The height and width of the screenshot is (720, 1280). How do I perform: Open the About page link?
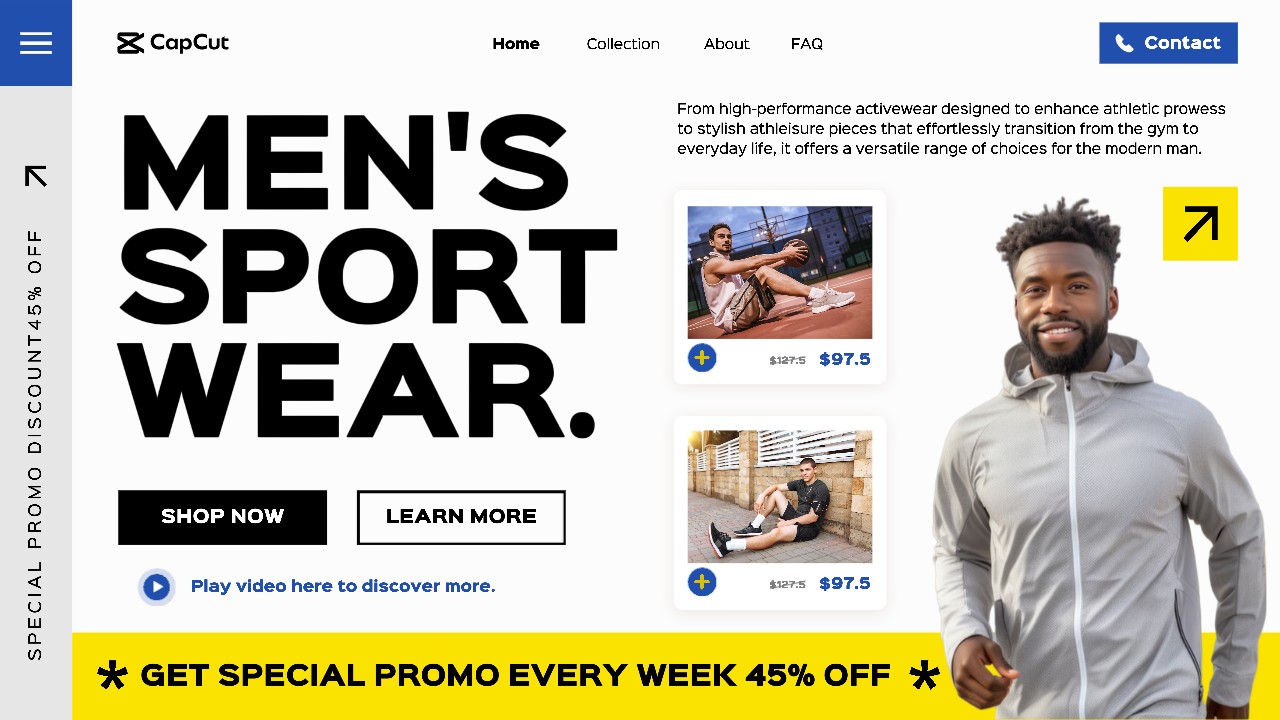coord(727,44)
